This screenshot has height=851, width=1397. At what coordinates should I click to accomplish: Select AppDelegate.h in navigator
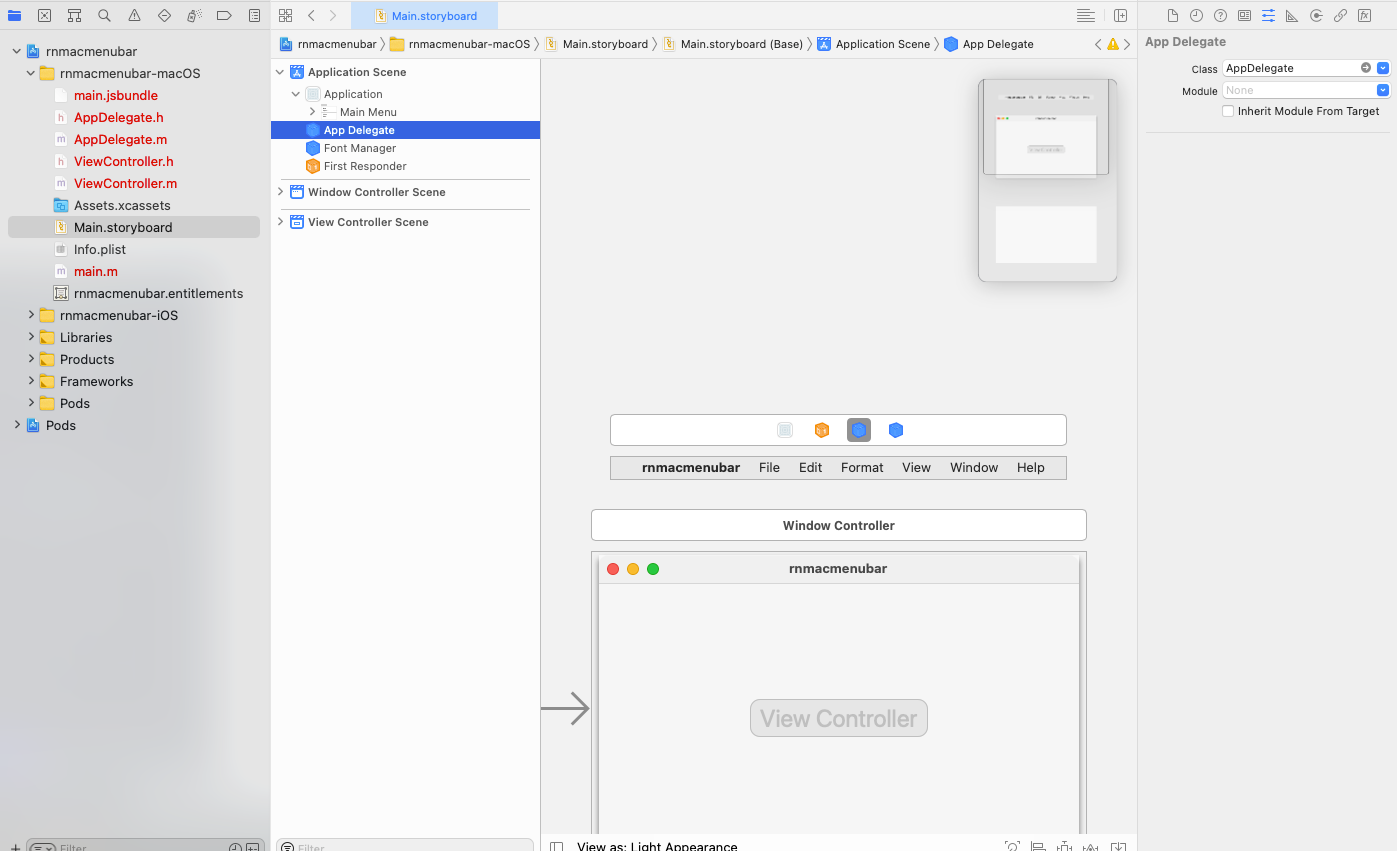(118, 117)
